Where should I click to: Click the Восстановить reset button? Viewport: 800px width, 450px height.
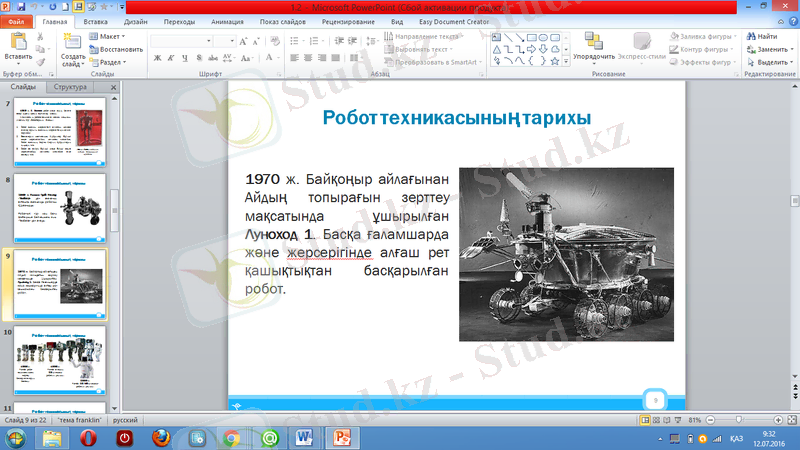click(120, 49)
